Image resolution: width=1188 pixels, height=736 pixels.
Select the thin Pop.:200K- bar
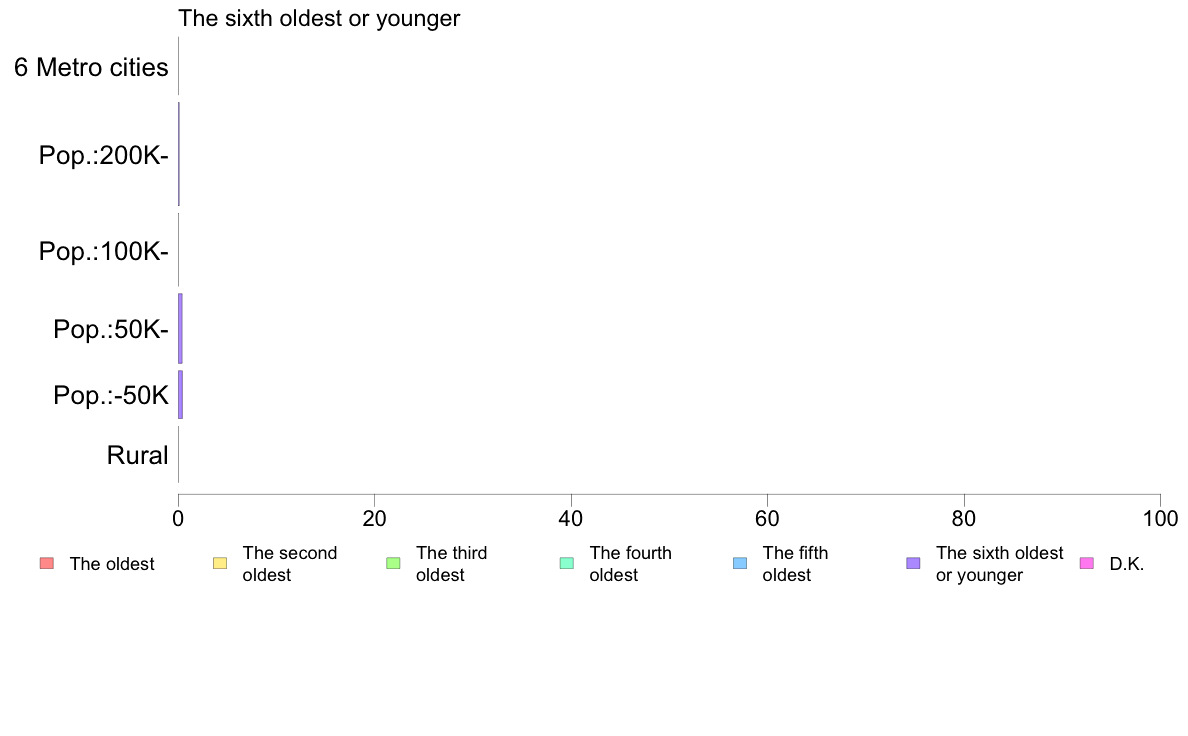coord(179,154)
